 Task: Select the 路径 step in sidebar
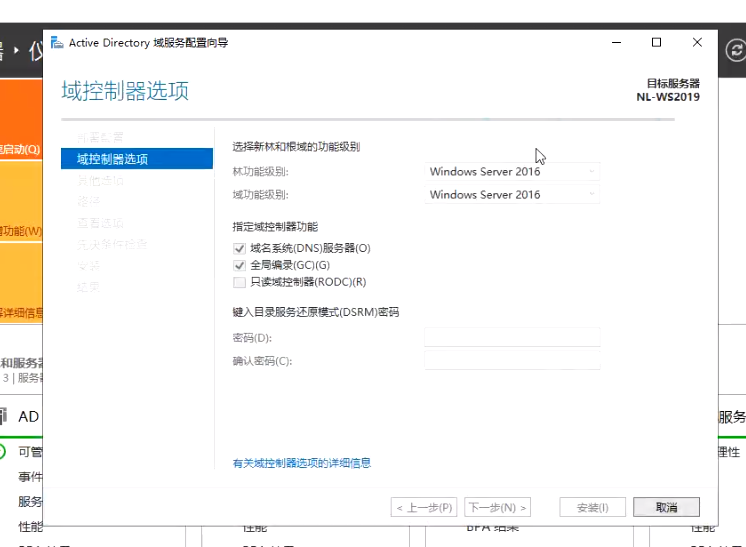pos(88,202)
